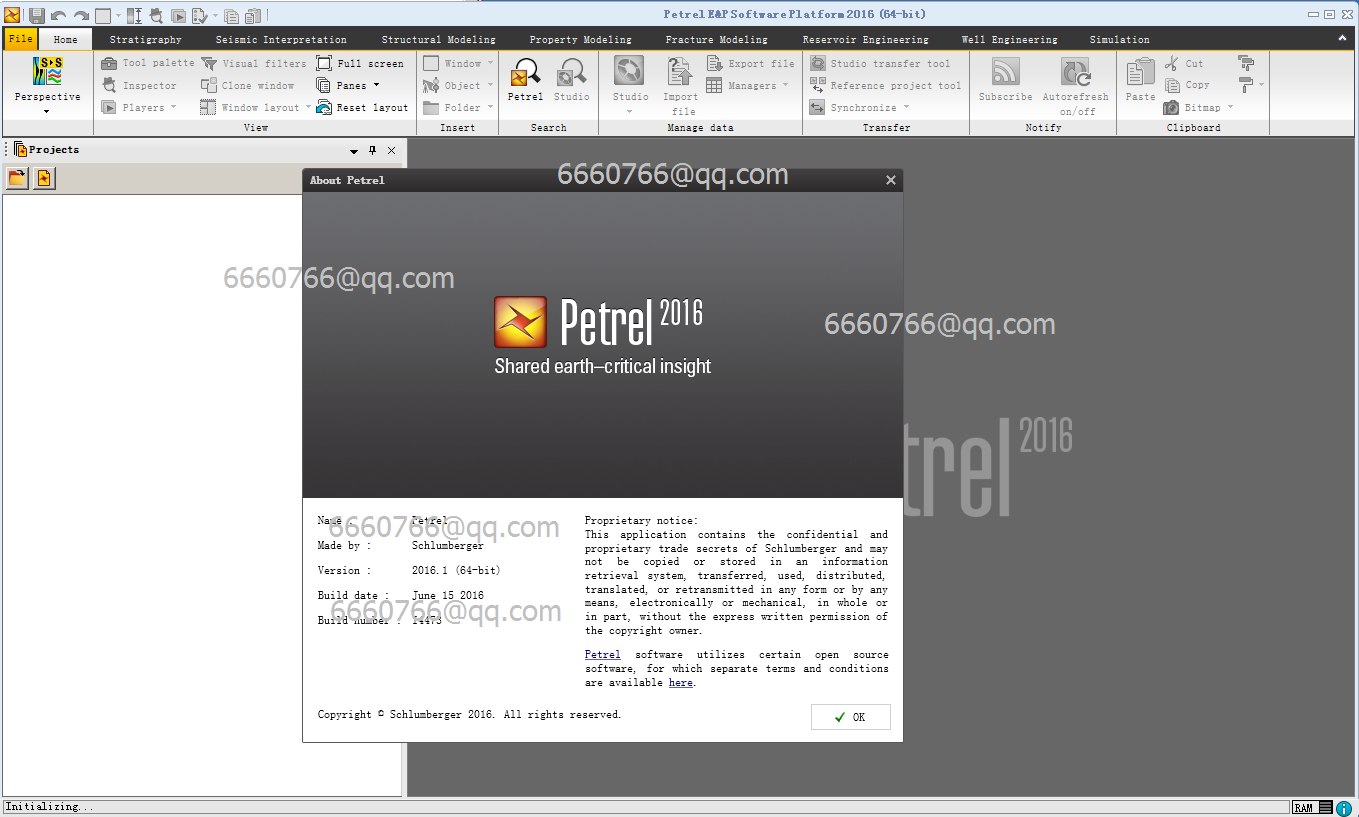Open the Projects pane options dropdown arrow
The width and height of the screenshot is (1359, 817).
(354, 151)
